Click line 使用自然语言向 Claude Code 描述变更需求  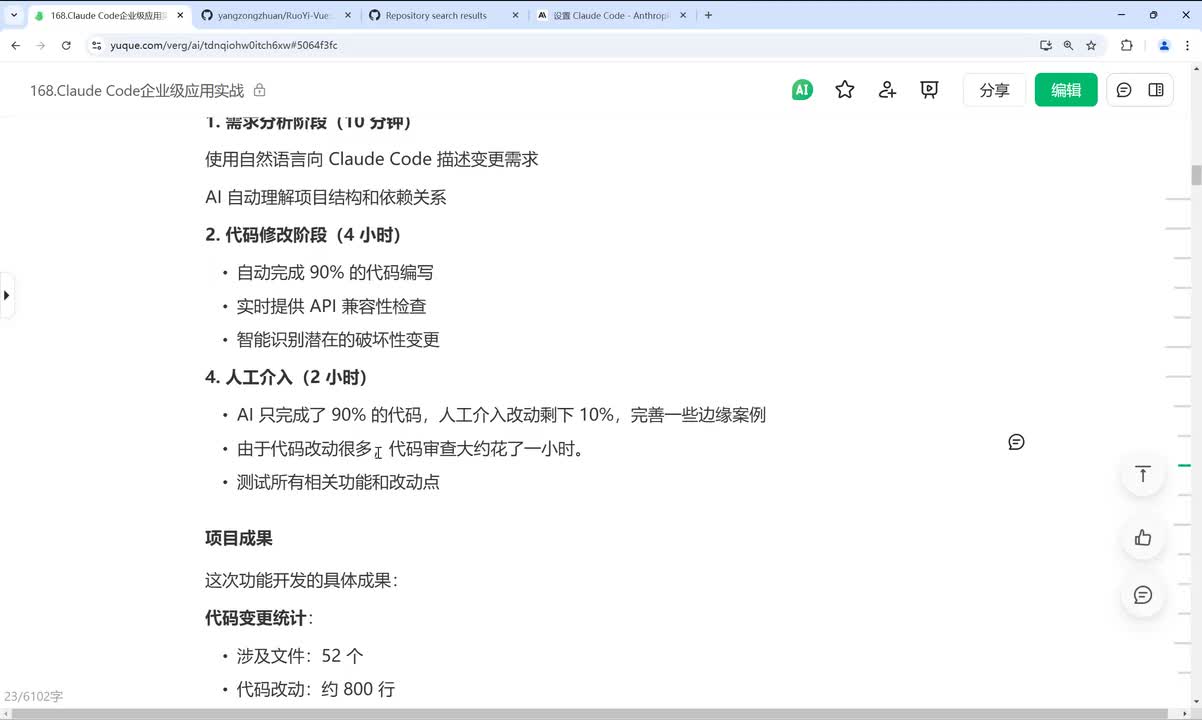372,159
